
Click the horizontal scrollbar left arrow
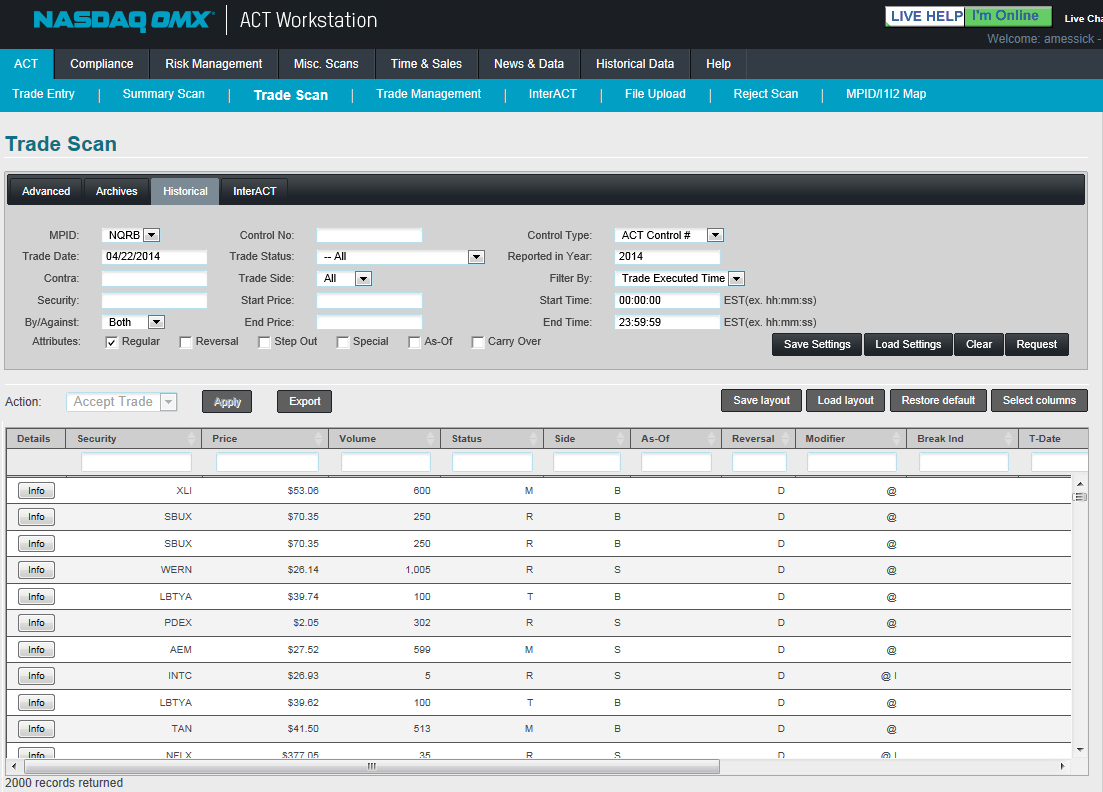click(x=14, y=766)
